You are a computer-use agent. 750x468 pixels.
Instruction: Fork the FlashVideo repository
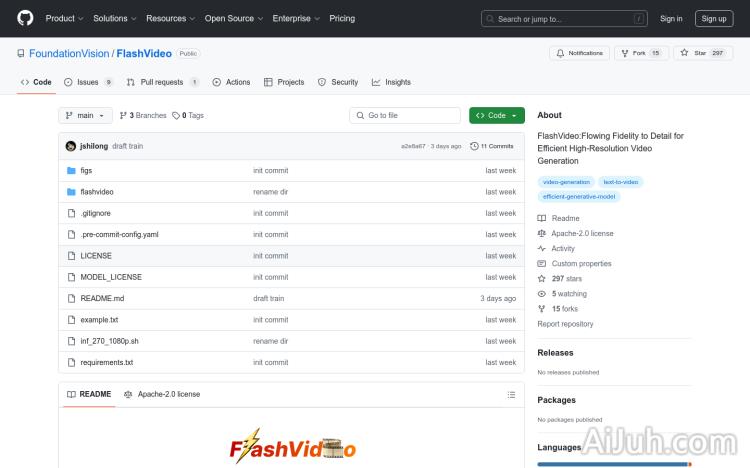[641, 53]
